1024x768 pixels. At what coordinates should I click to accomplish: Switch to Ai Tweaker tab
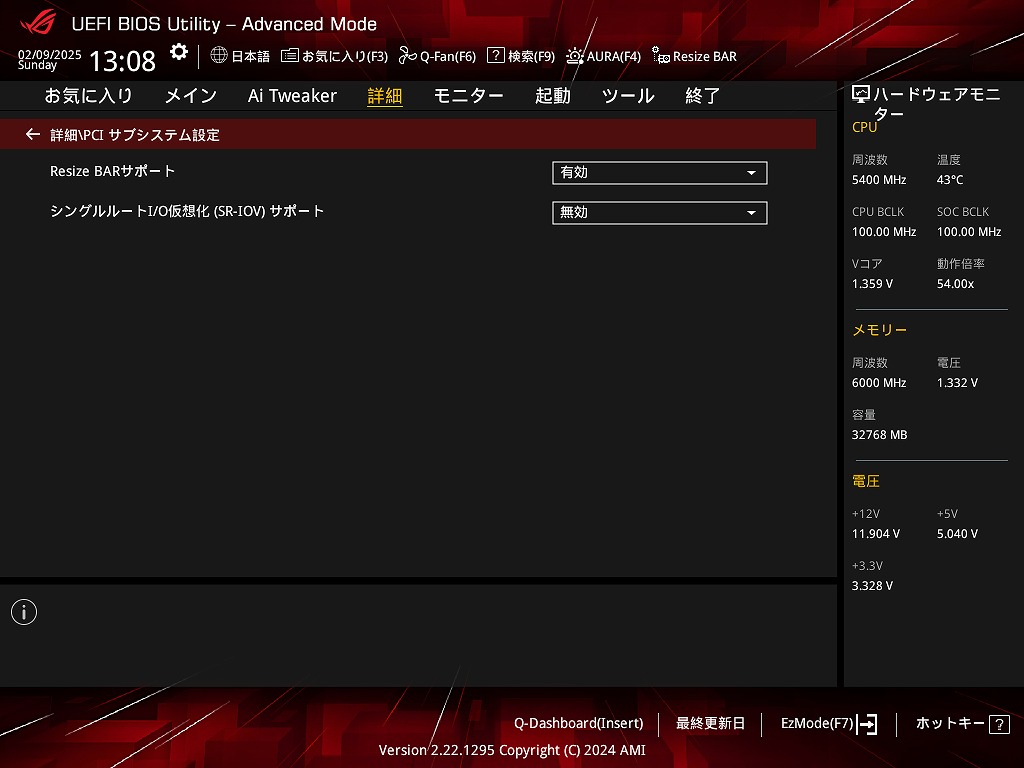292,96
